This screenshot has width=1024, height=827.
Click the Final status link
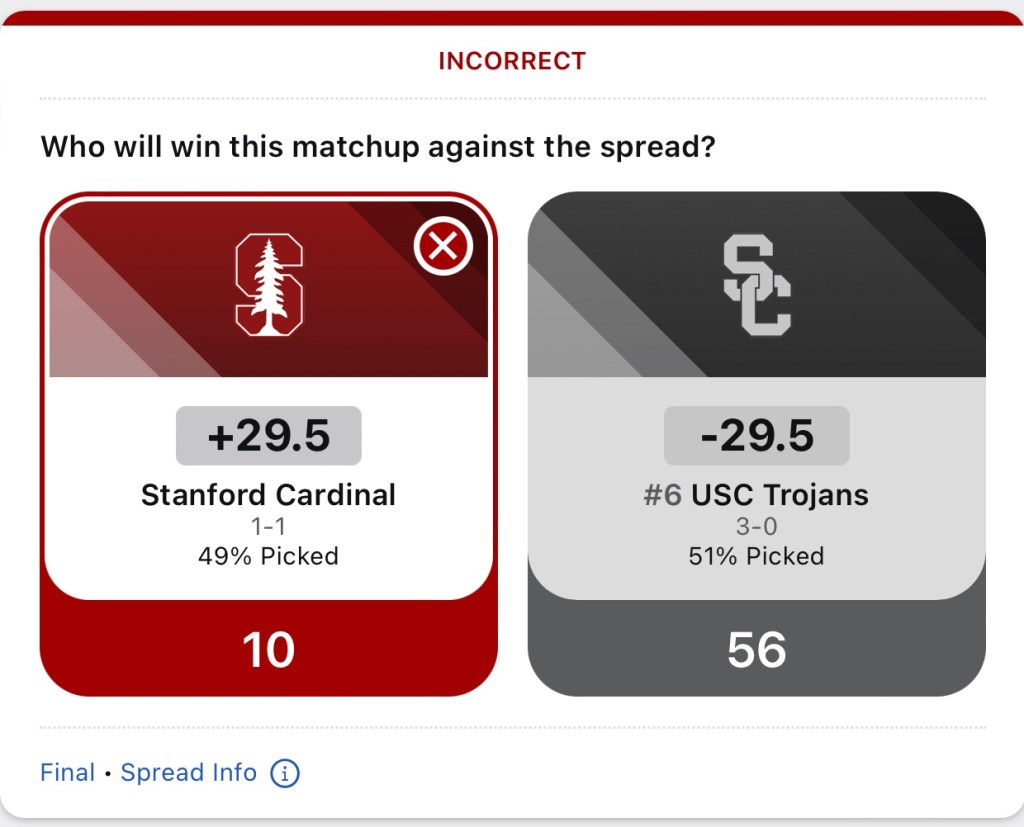pyautogui.click(x=68, y=773)
